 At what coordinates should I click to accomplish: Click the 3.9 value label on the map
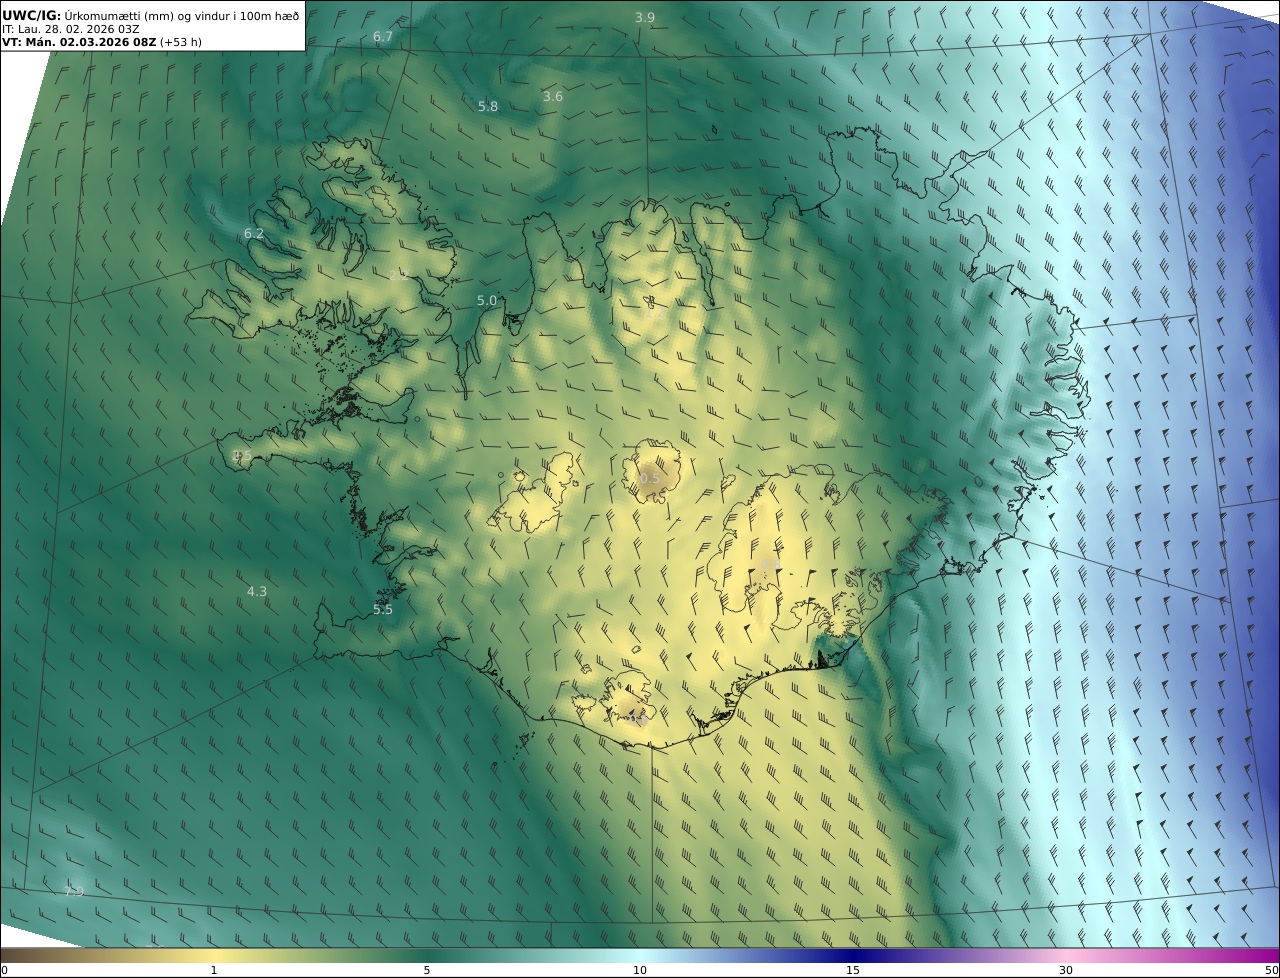pos(645,18)
